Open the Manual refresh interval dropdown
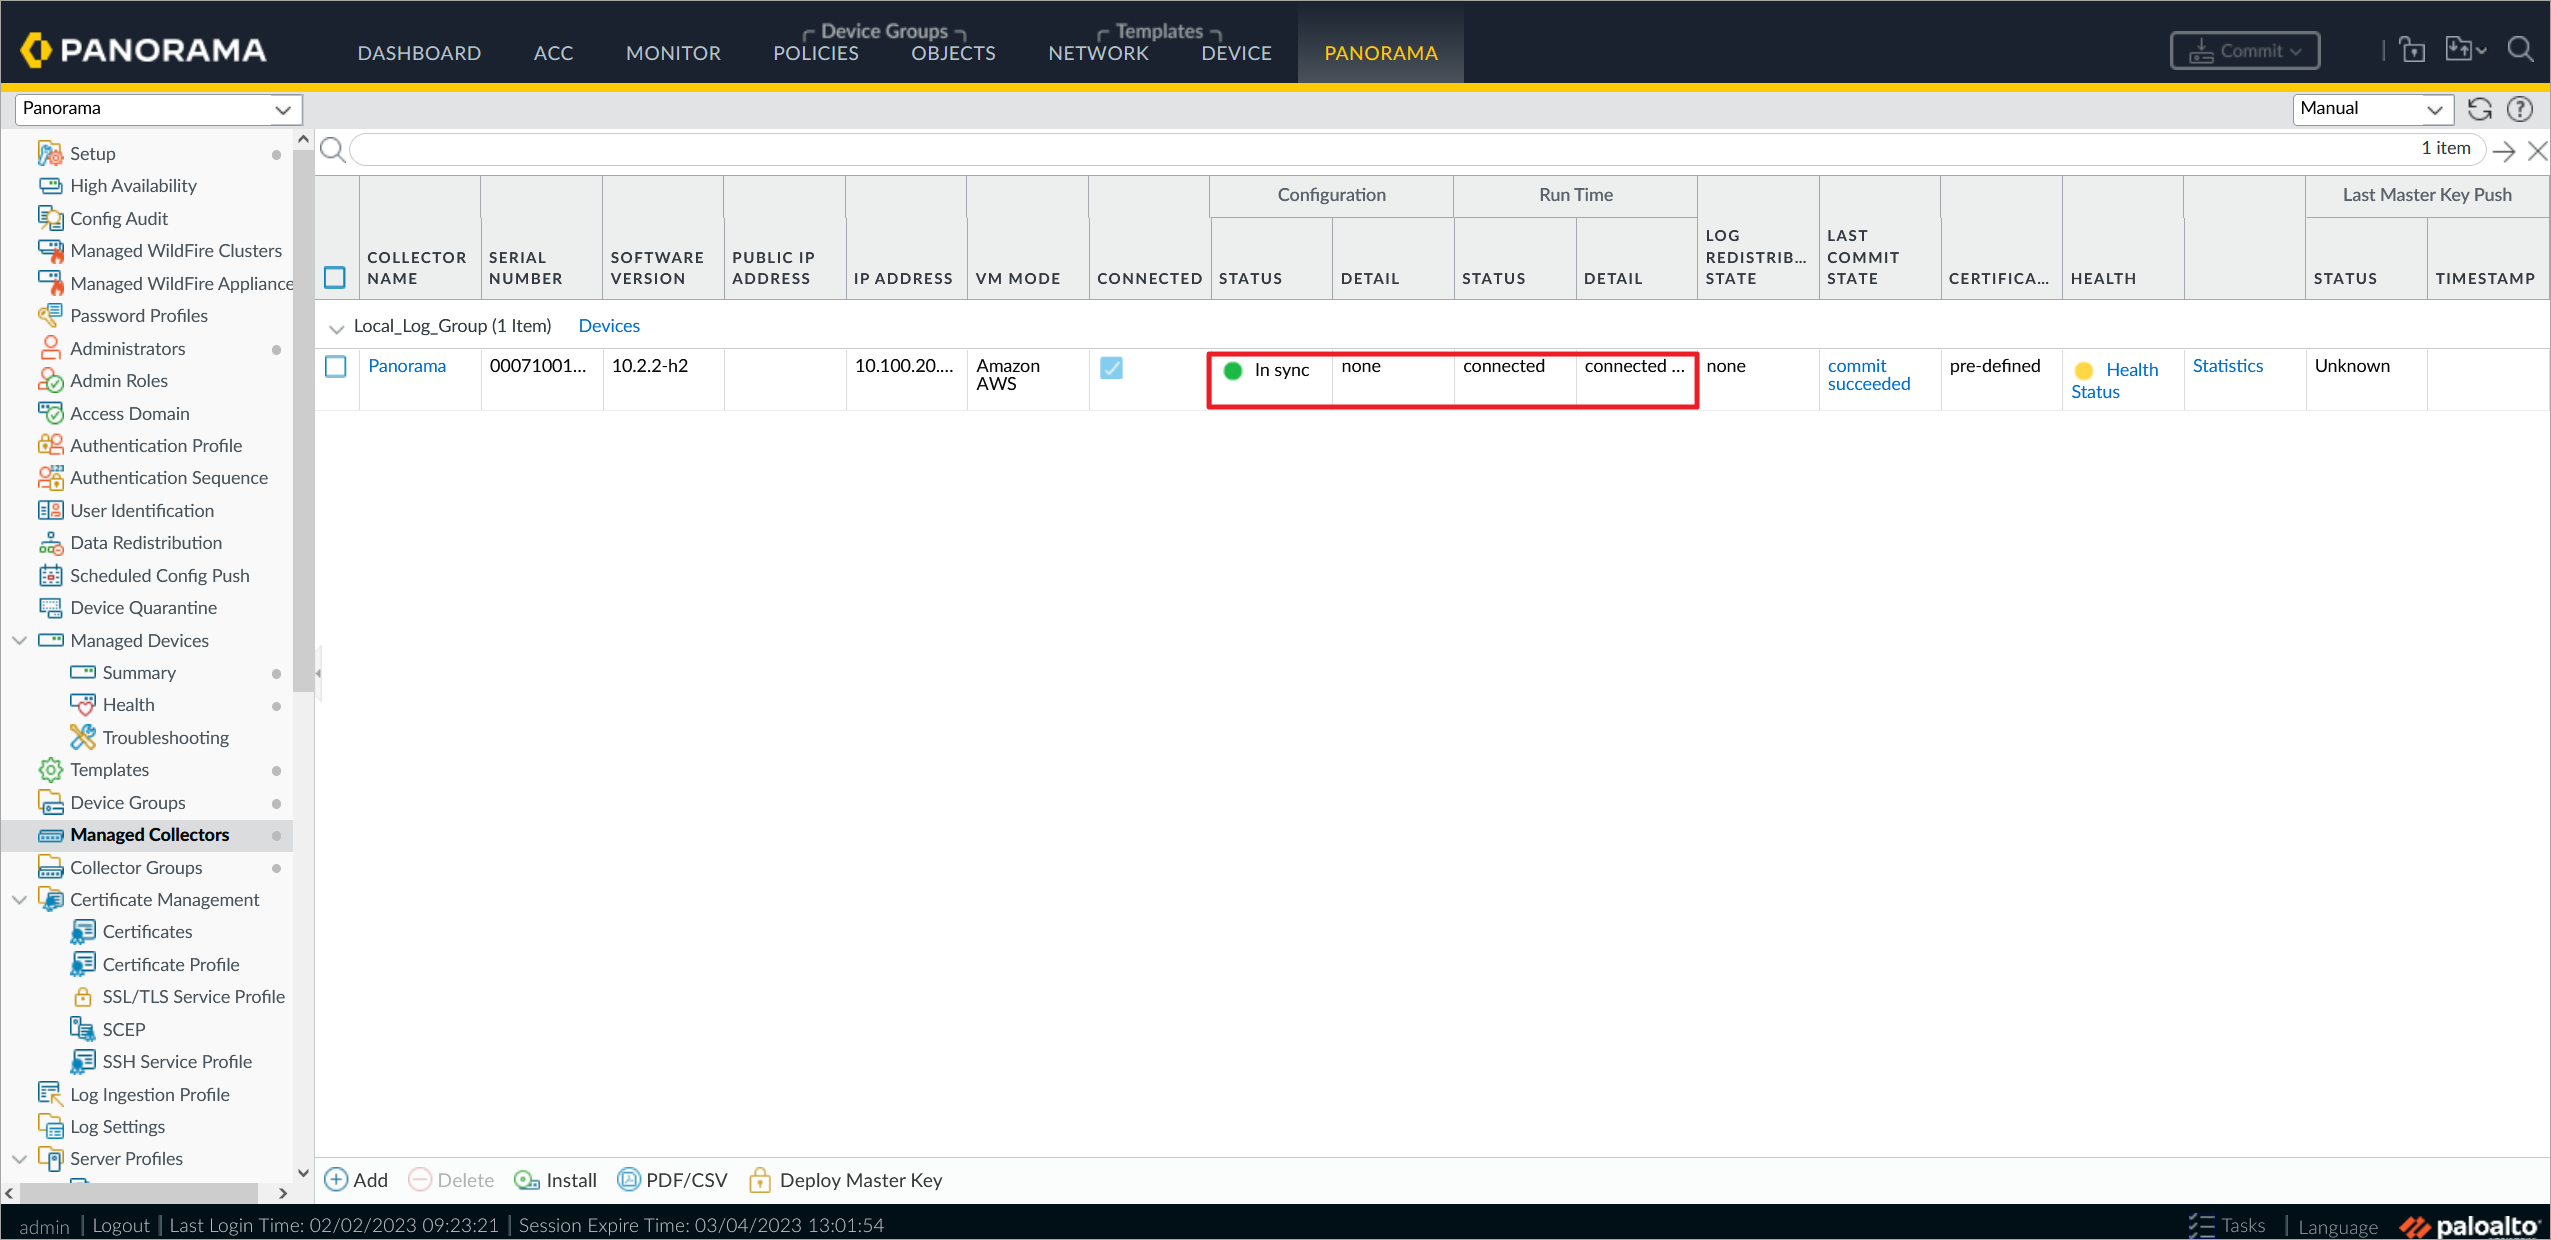This screenshot has height=1240, width=2551. (x=2372, y=108)
